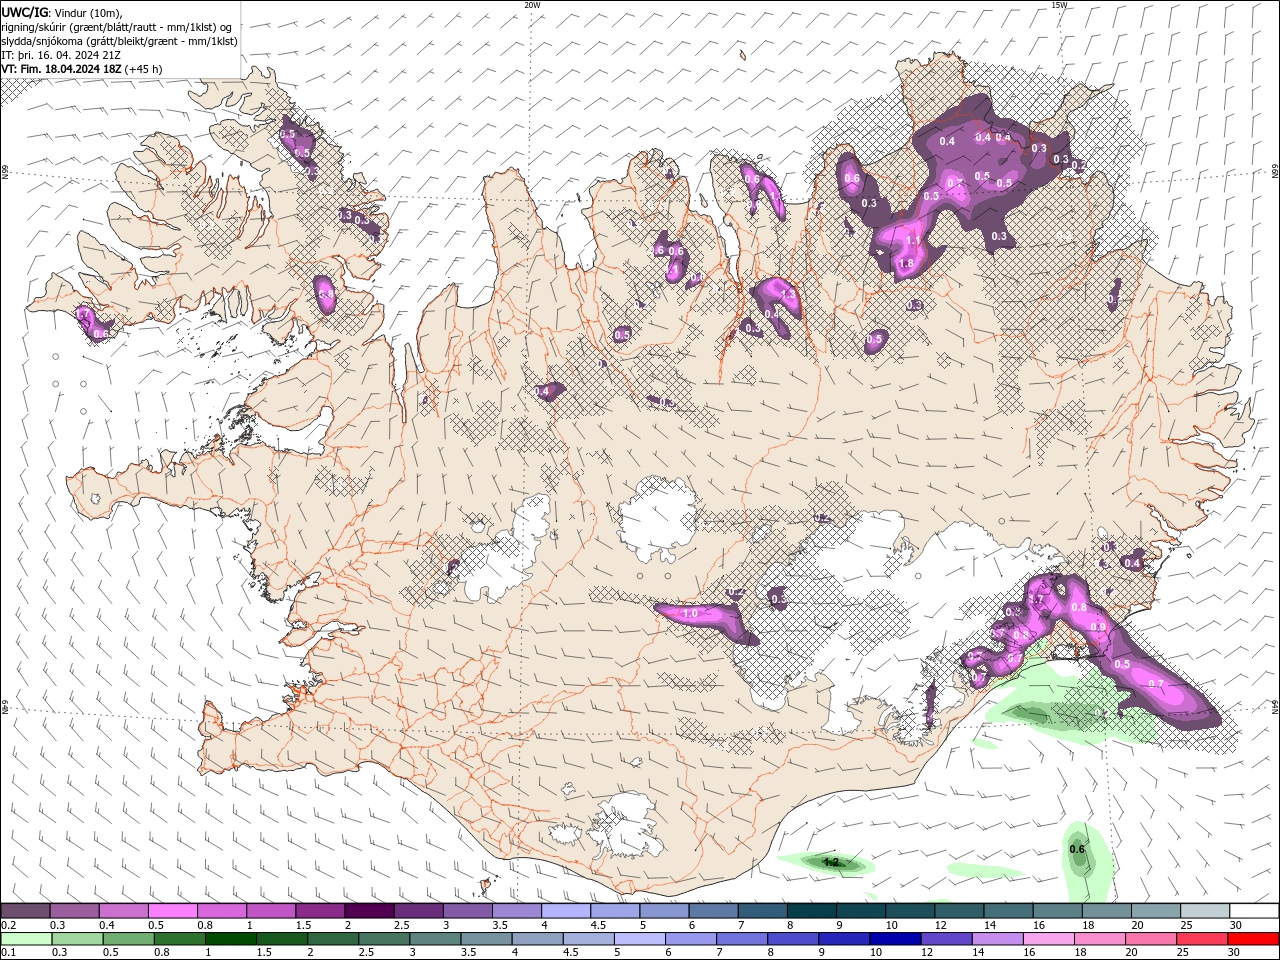Click the '1.7' value in southeast snow band
The image size is (1280, 960).
click(x=1036, y=600)
